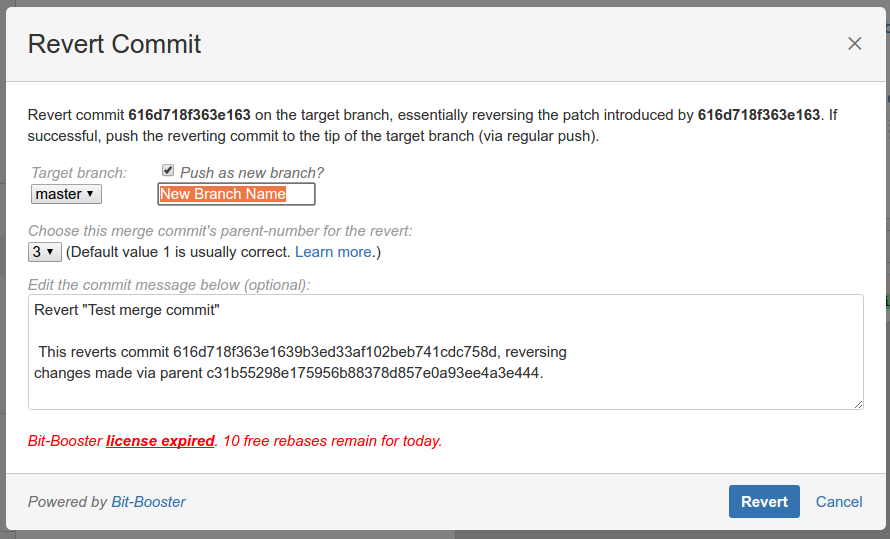Expand the parent-number dropdown showing 3
This screenshot has width=890, height=539.
point(45,252)
